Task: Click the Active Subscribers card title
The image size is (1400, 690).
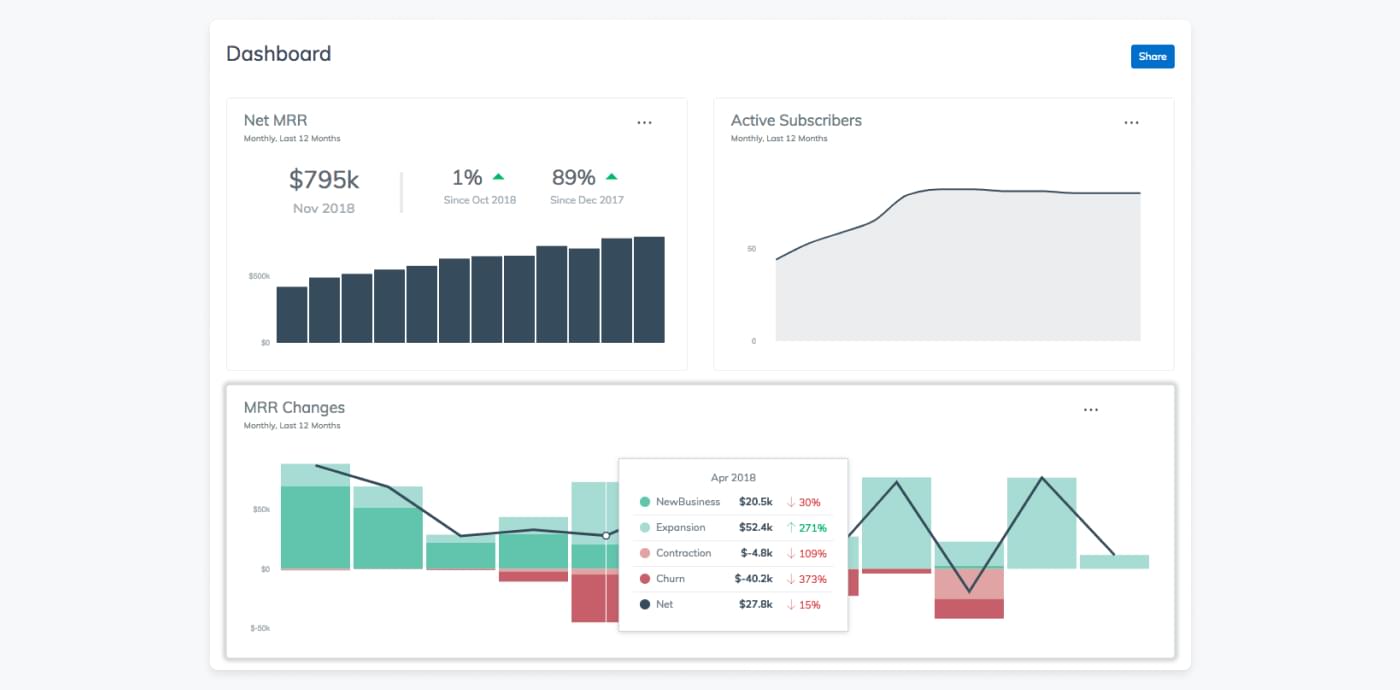Action: tap(796, 120)
